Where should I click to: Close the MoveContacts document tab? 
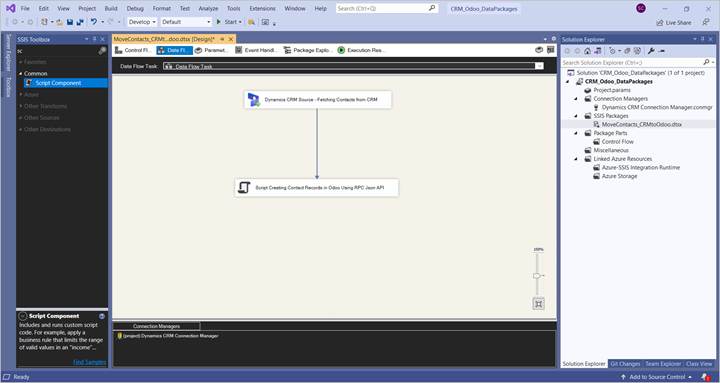pyautogui.click(x=231, y=39)
